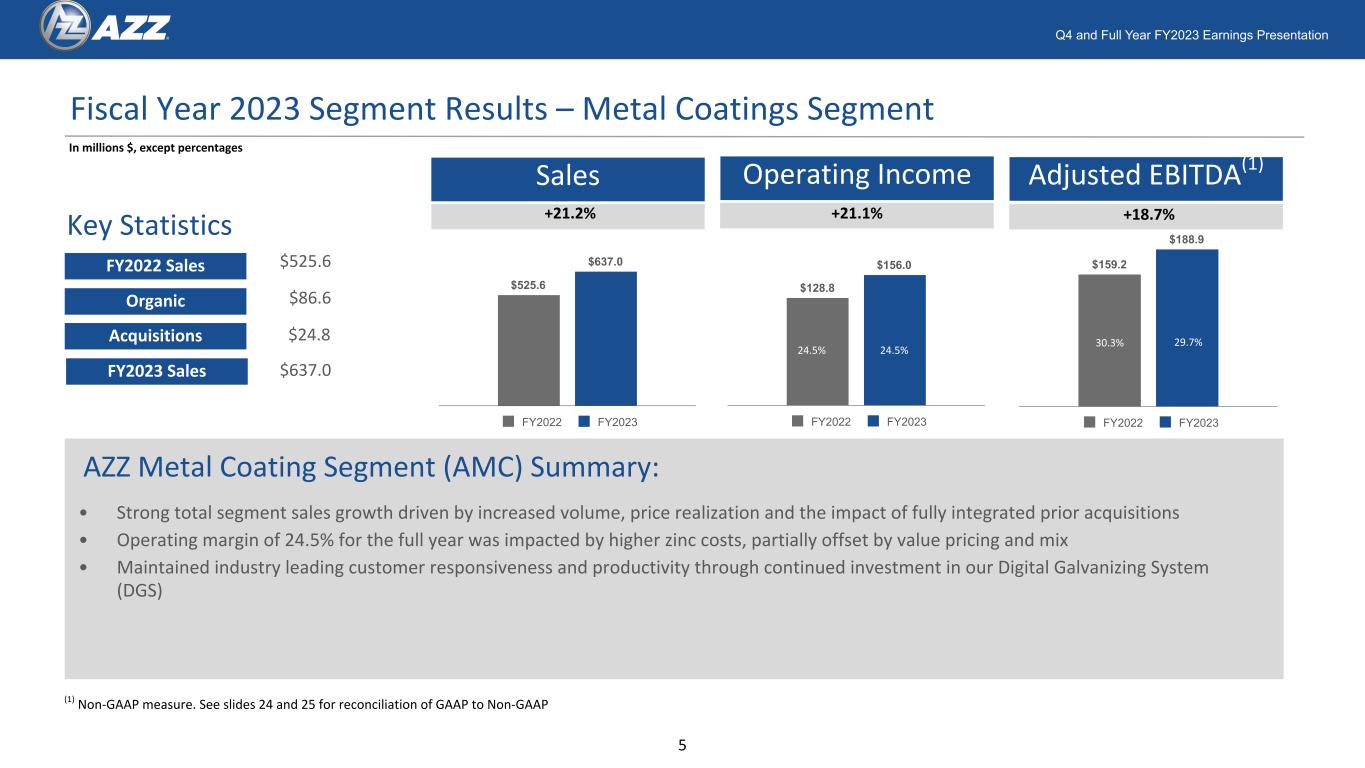Click the gray FY2022 legend square under Operating Income chart

click(x=797, y=421)
